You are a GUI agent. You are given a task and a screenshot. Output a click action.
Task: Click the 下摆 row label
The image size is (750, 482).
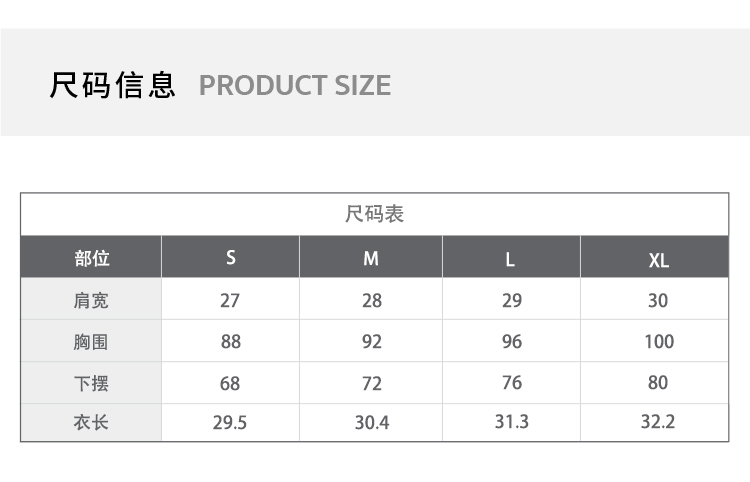pos(91,383)
